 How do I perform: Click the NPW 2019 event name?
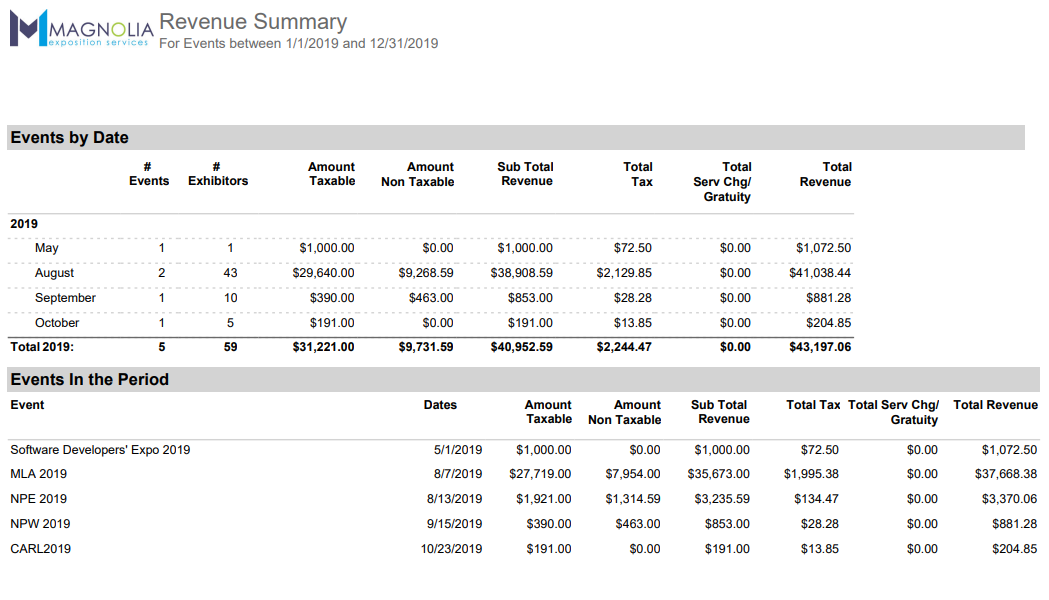click(39, 524)
